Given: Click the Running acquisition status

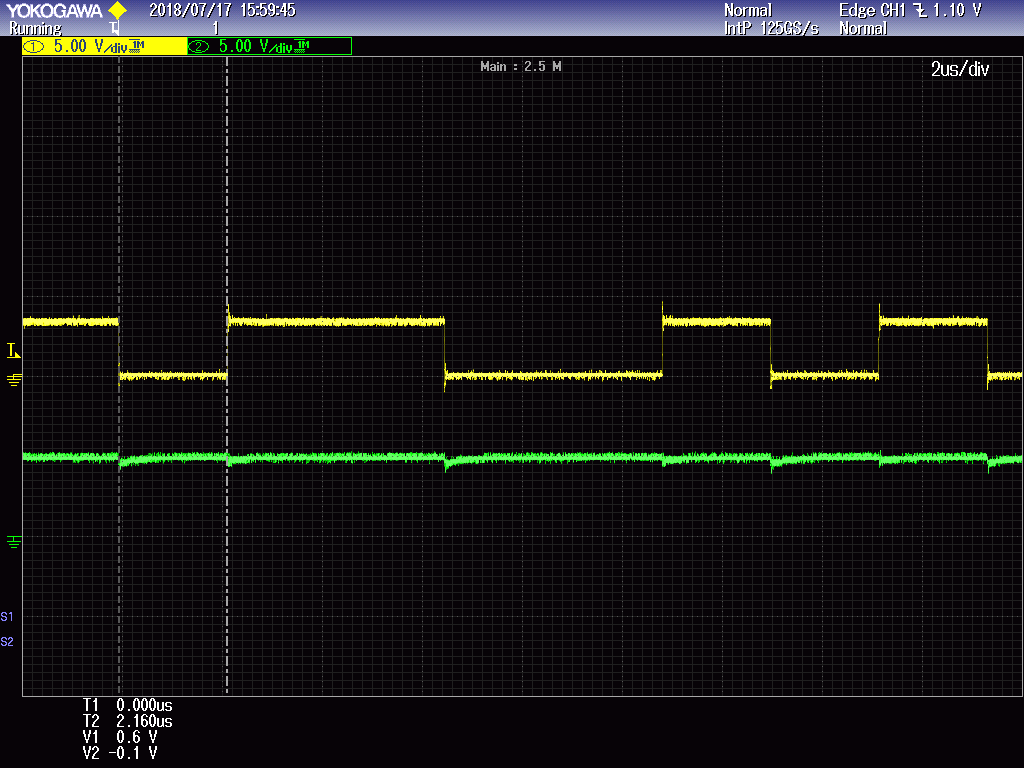Looking at the screenshot, I should point(35,29).
